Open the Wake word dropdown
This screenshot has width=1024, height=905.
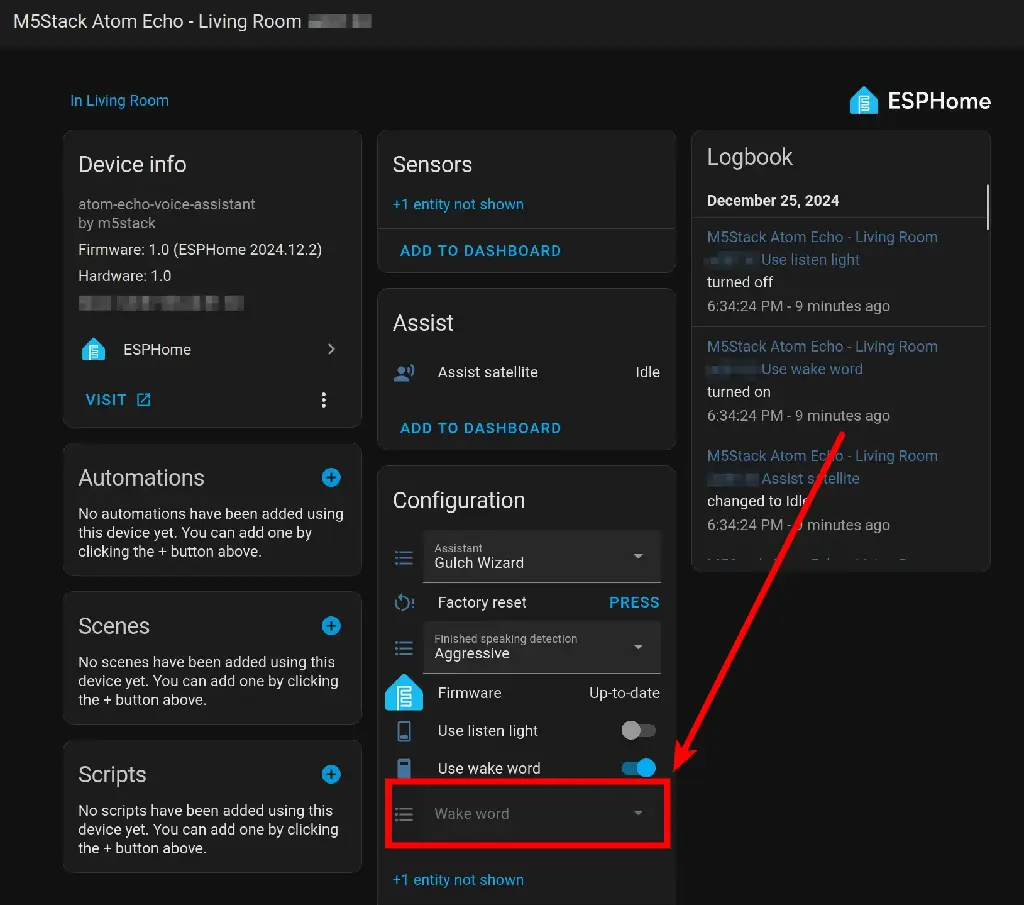(541, 814)
